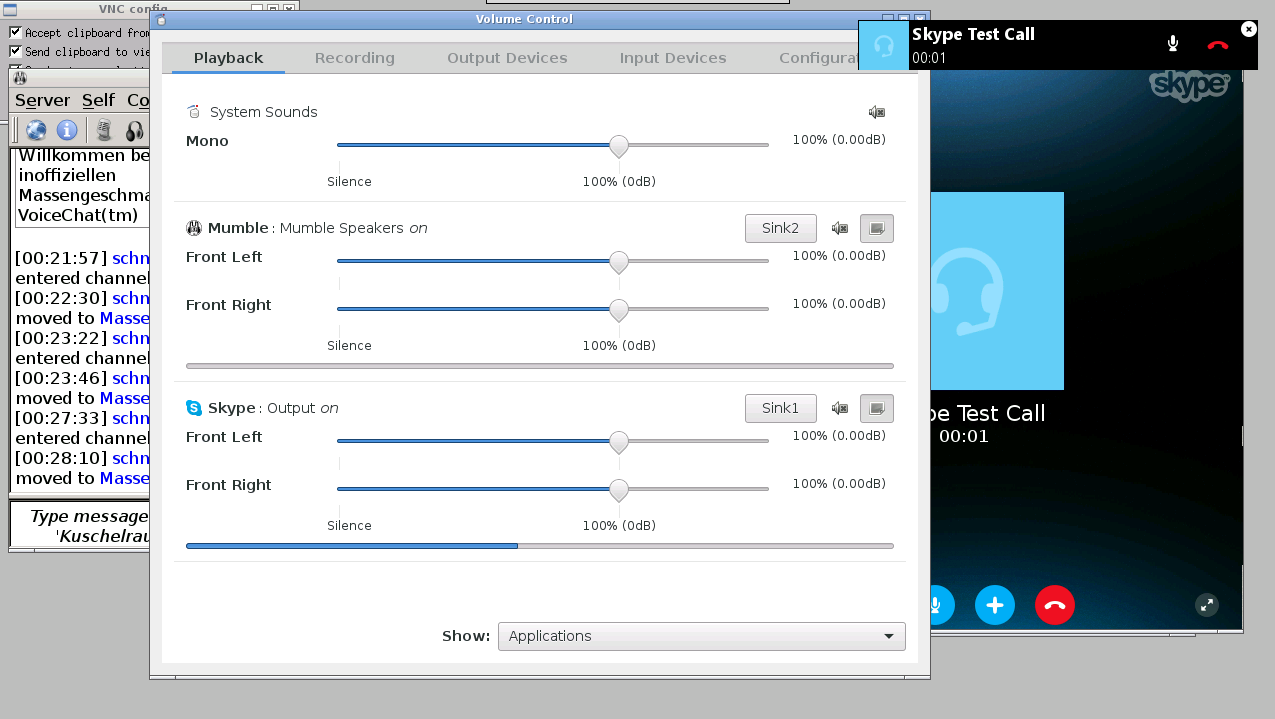The image size is (1275, 719).
Task: Open the Show Applications dropdown
Action: click(x=701, y=636)
